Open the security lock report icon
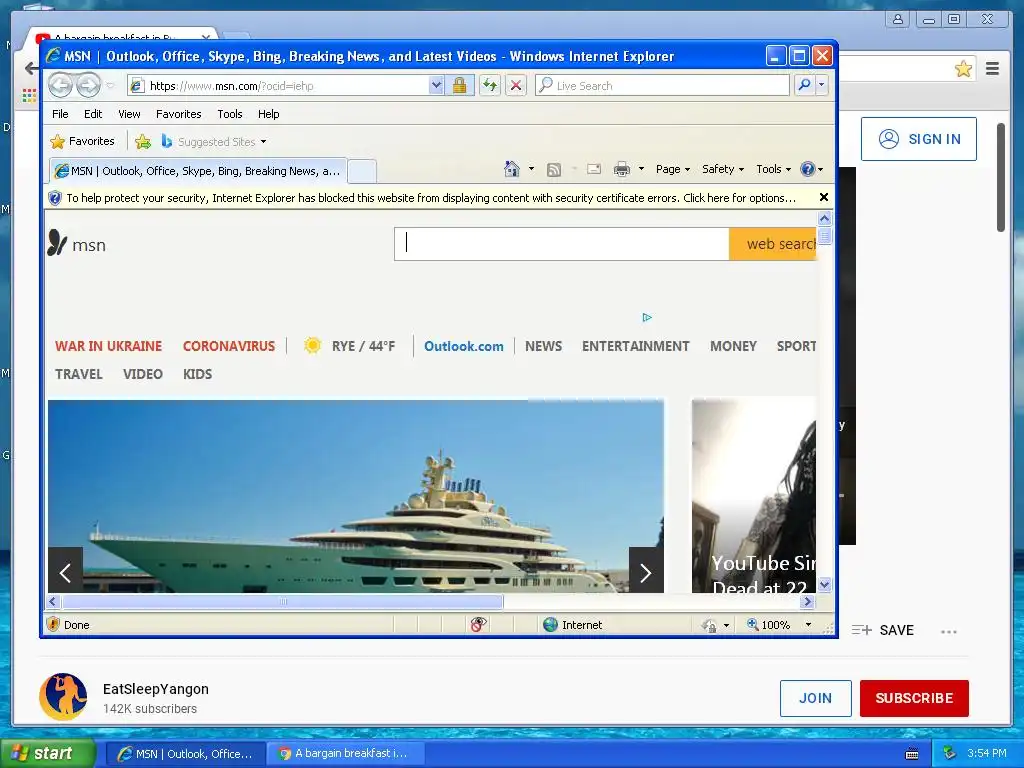The width and height of the screenshot is (1024, 768). (x=460, y=85)
